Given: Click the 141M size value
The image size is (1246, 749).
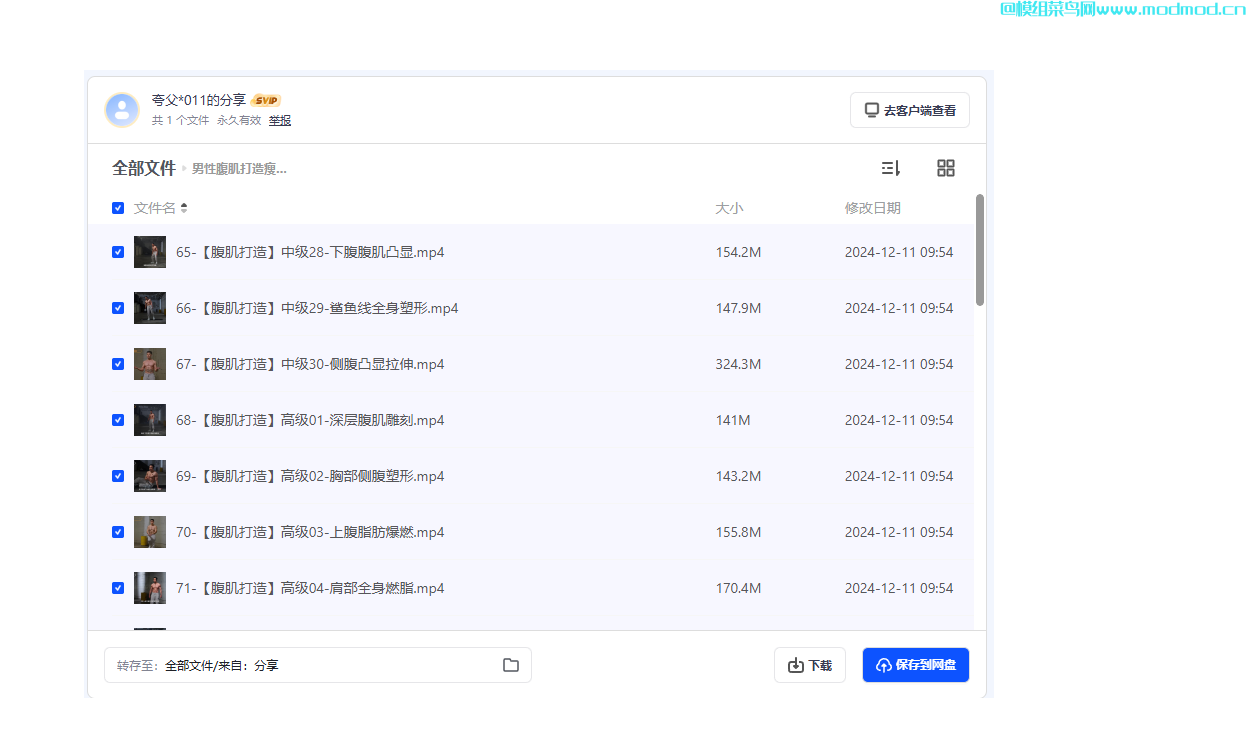Looking at the screenshot, I should click(733, 420).
